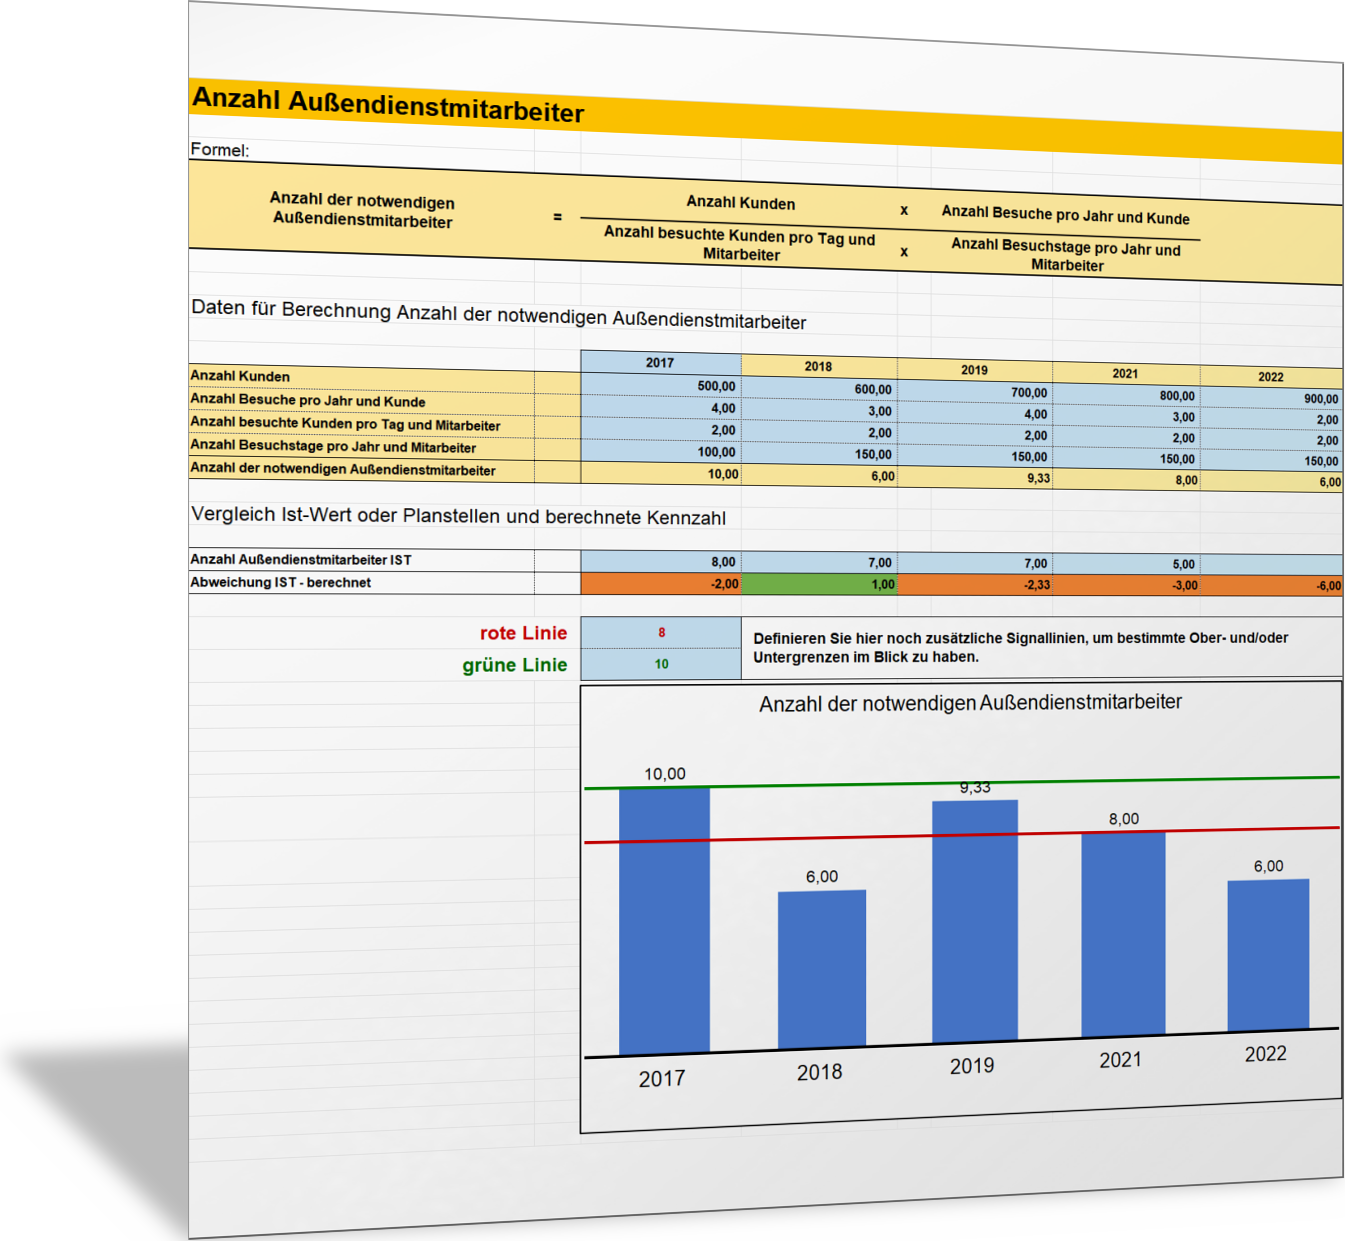Viewport: 1345px width, 1241px height.
Task: Click the chart title 'Anzahl der notwendigen Außendienstmitarbeiter'
Action: click(970, 703)
